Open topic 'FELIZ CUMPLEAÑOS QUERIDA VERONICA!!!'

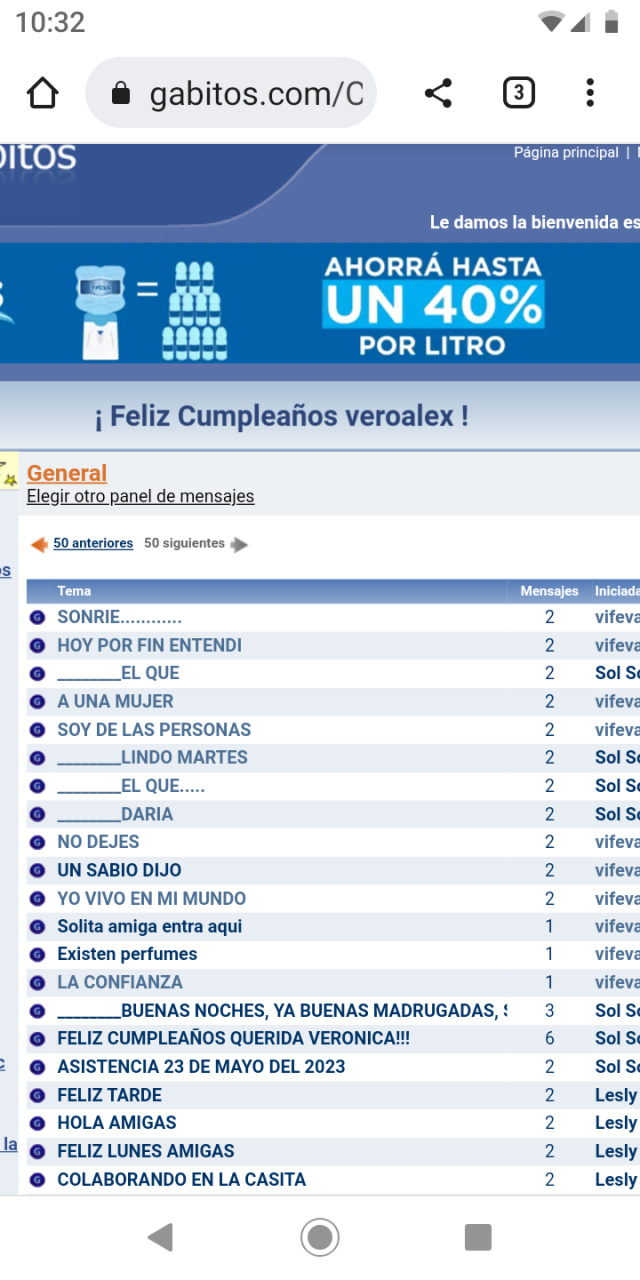pyautogui.click(x=233, y=1039)
